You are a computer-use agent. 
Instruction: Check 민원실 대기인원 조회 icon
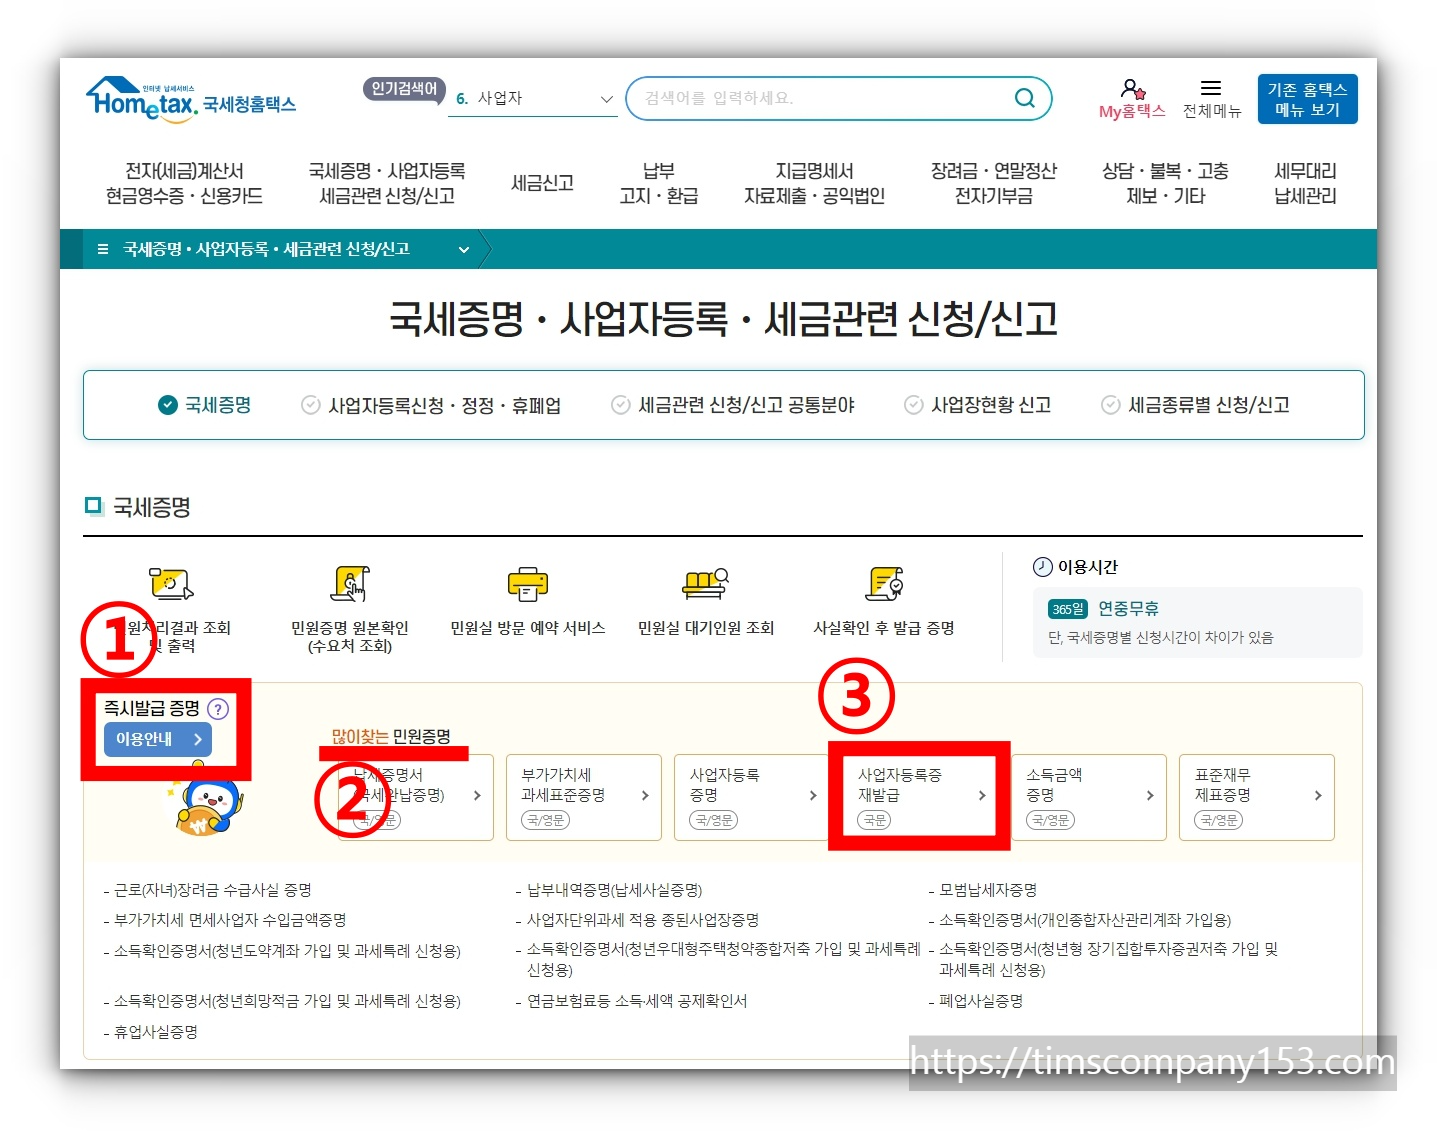click(x=704, y=583)
